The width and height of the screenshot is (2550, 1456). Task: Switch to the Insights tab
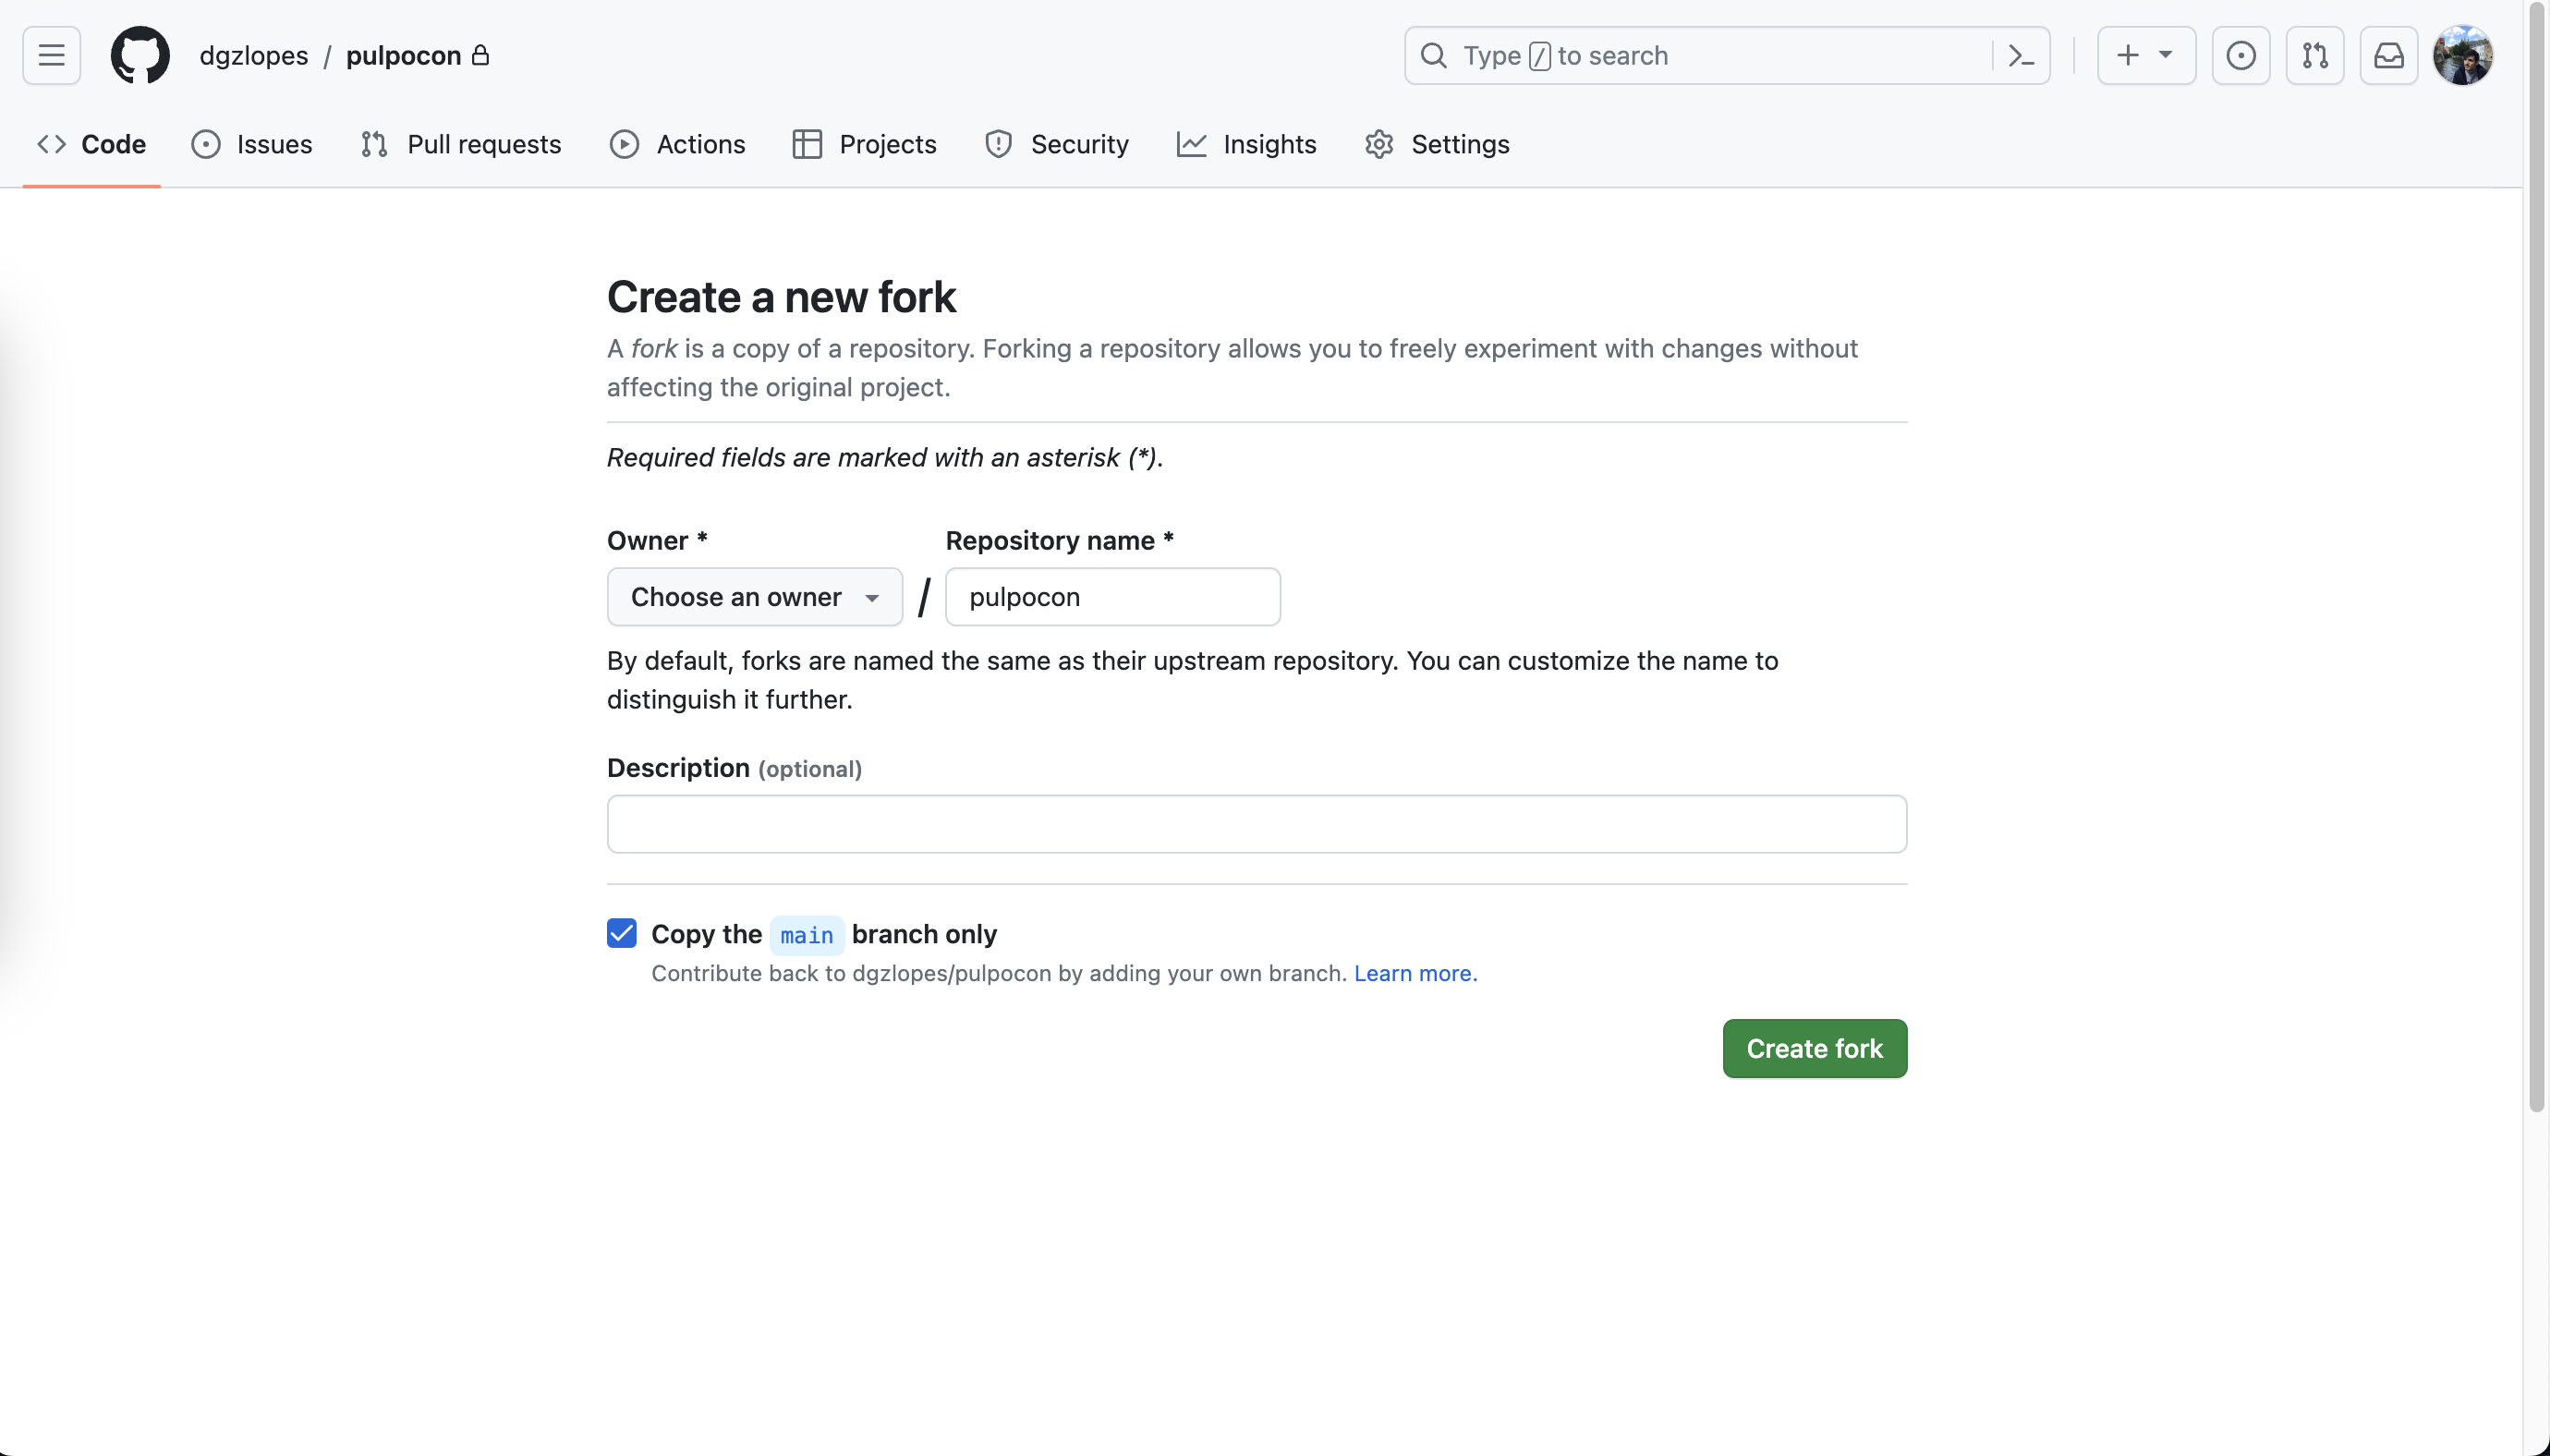(1246, 144)
